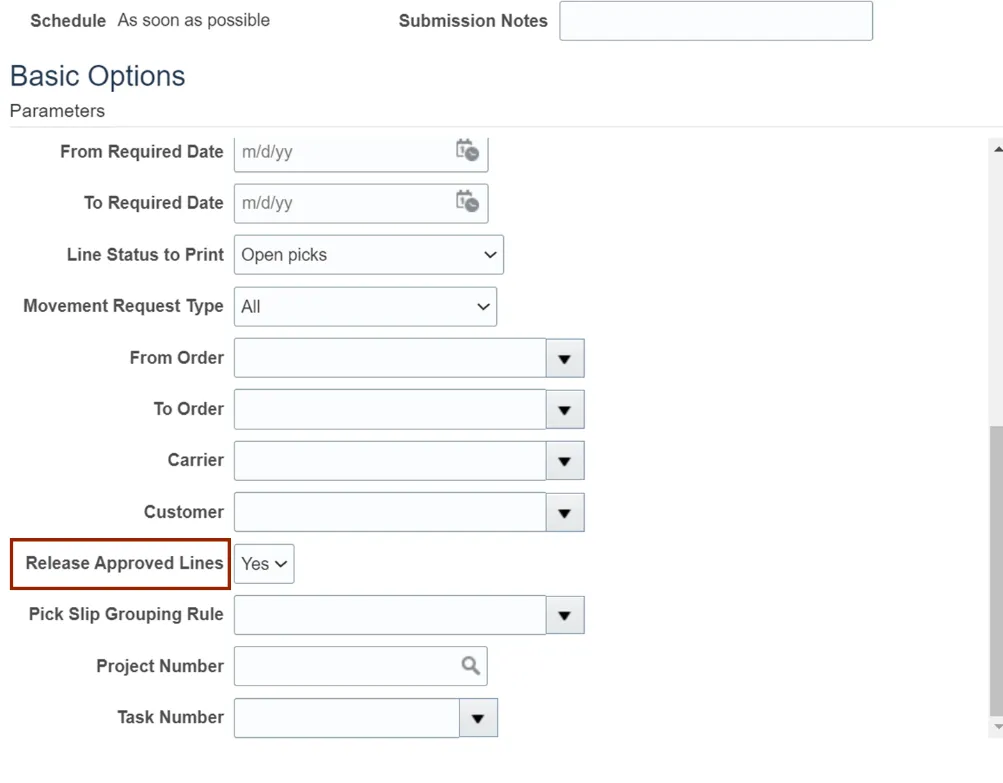Click the Project Number search magnifier icon
The width and height of the screenshot is (1003, 783).
470,666
